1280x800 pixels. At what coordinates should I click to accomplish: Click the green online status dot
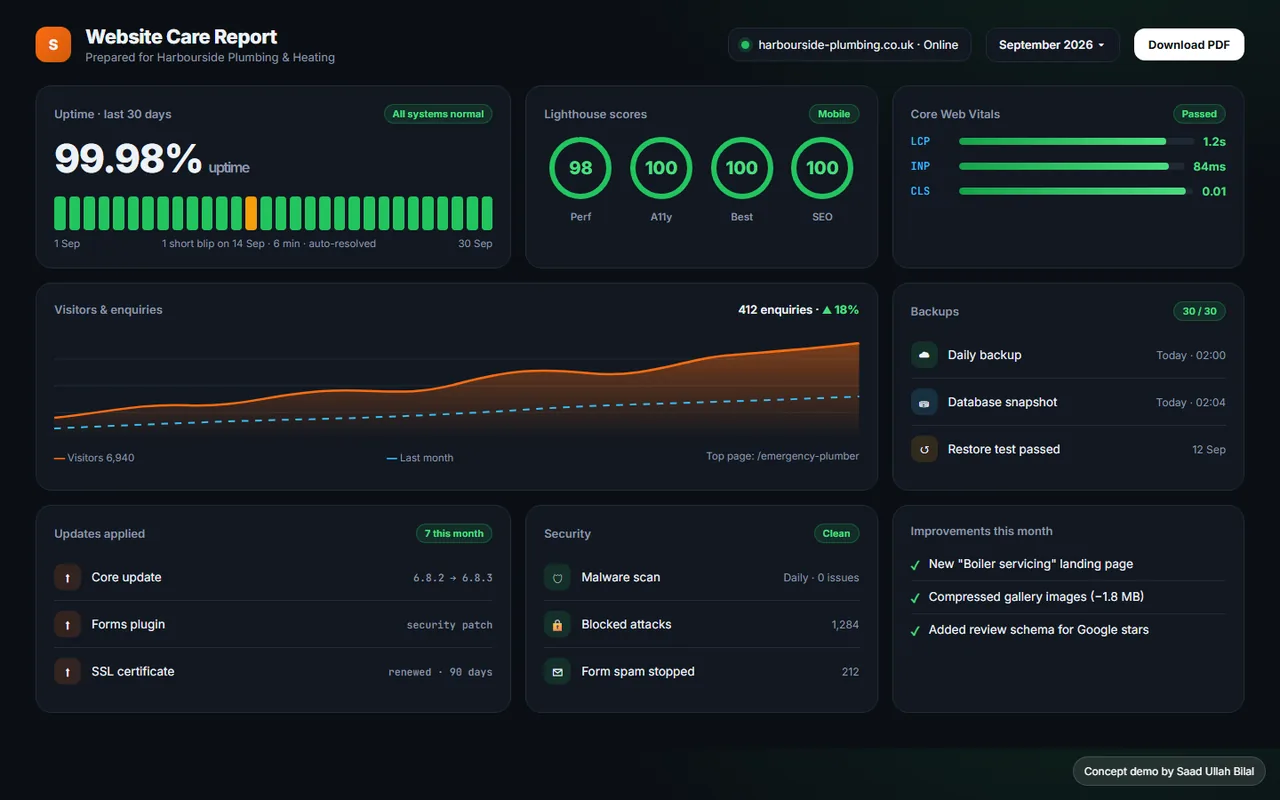pos(745,45)
